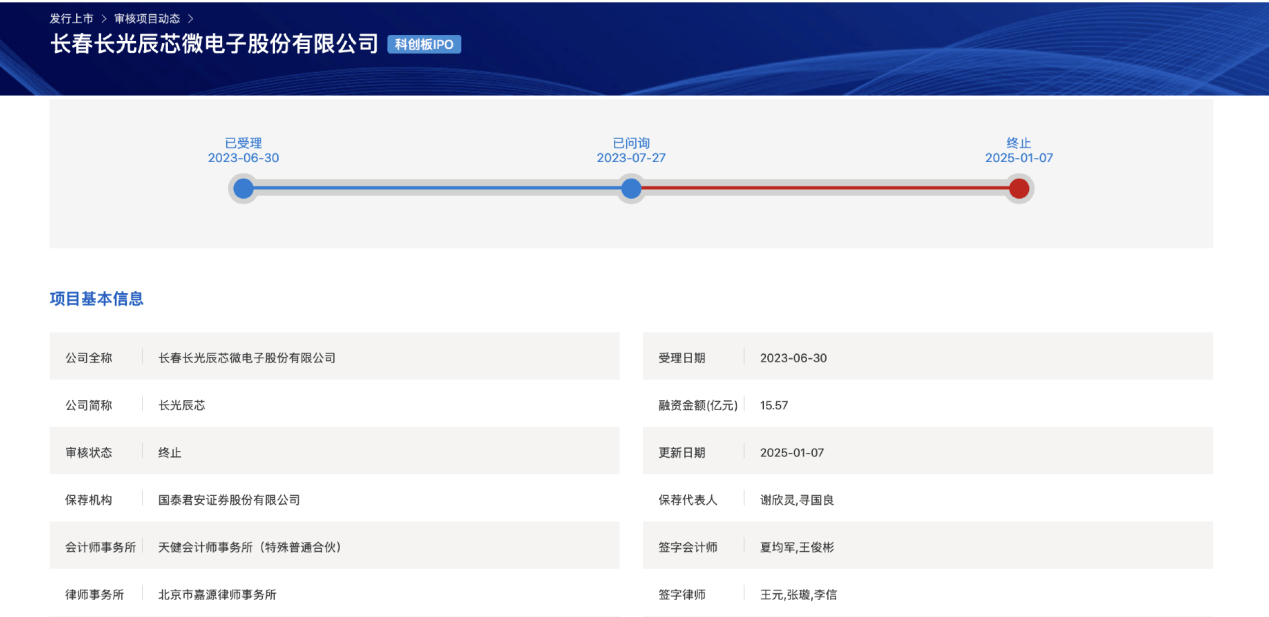Click the 保荐代表人 names 谢欣灵,寻国良
This screenshot has width=1269, height=617.
coord(797,500)
